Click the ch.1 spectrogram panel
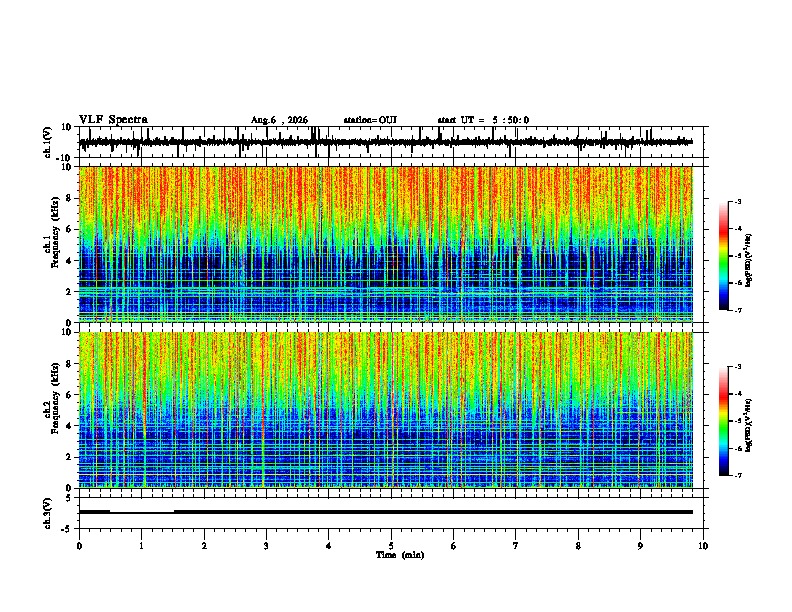 coord(386,244)
